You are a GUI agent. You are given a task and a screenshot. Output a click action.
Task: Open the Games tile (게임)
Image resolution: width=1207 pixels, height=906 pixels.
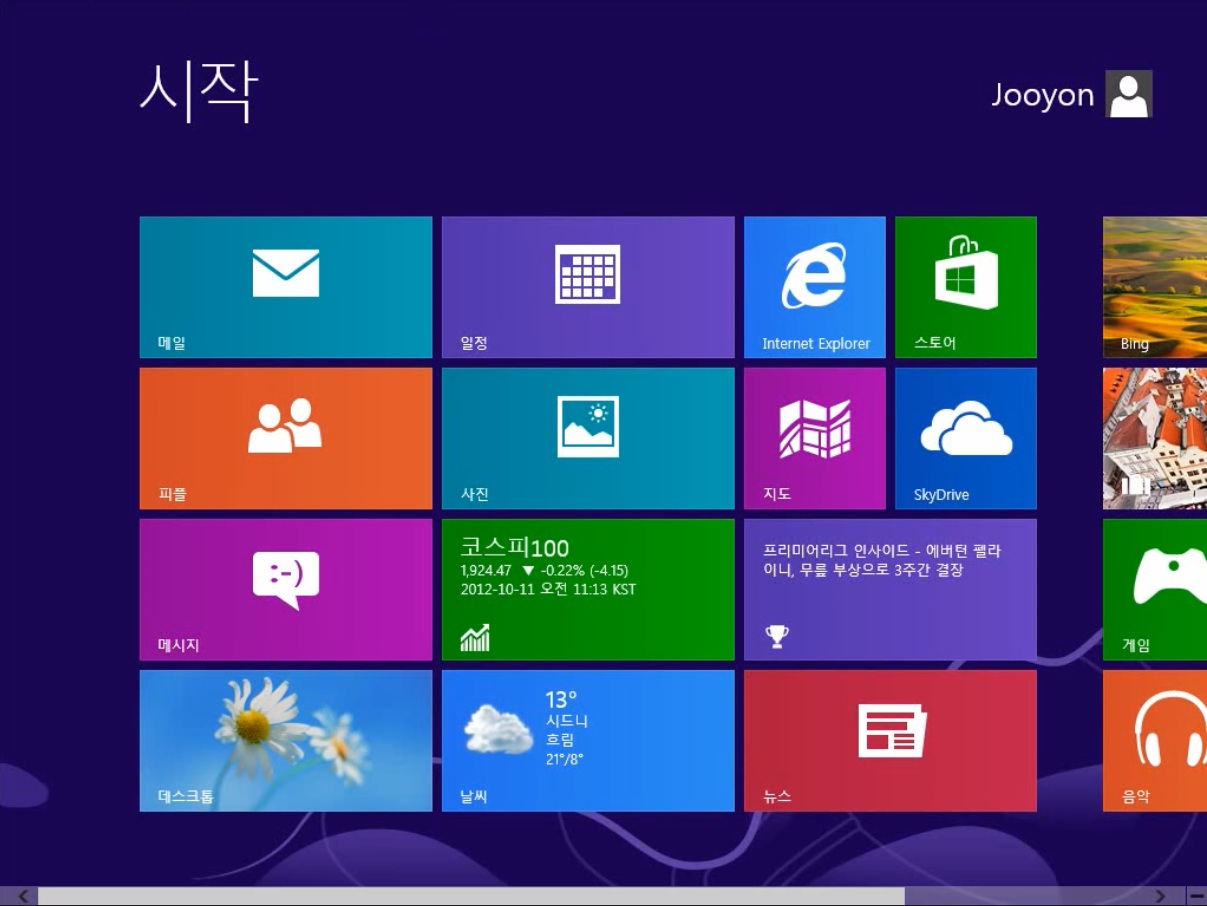1155,590
